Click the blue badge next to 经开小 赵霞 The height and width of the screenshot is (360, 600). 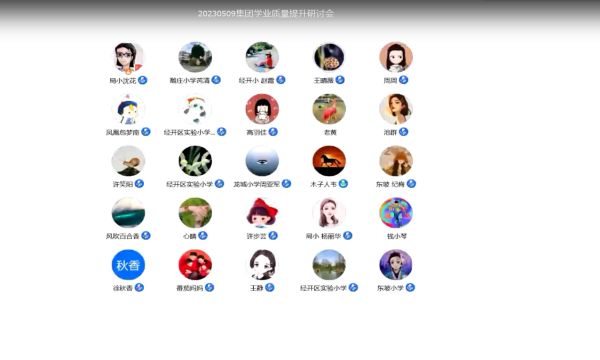(x=281, y=80)
